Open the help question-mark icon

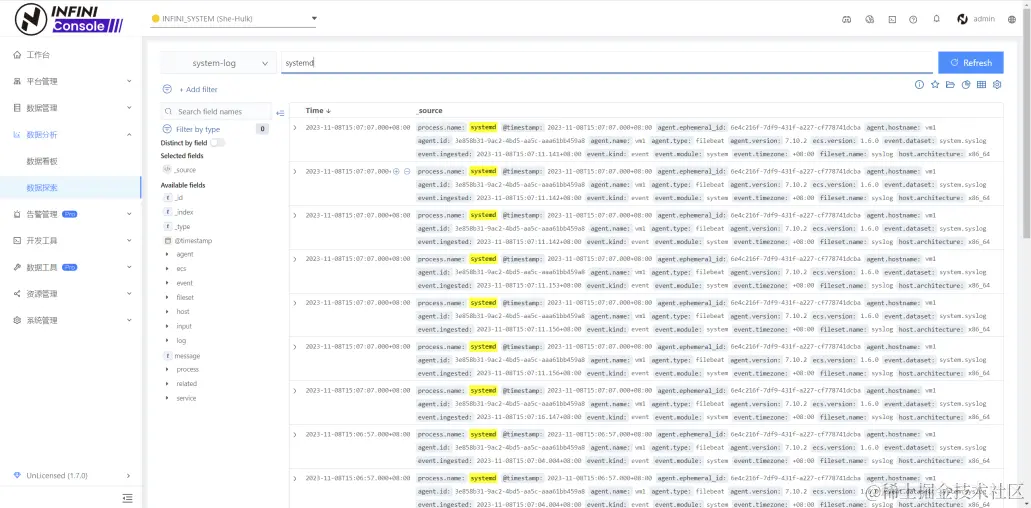click(913, 19)
